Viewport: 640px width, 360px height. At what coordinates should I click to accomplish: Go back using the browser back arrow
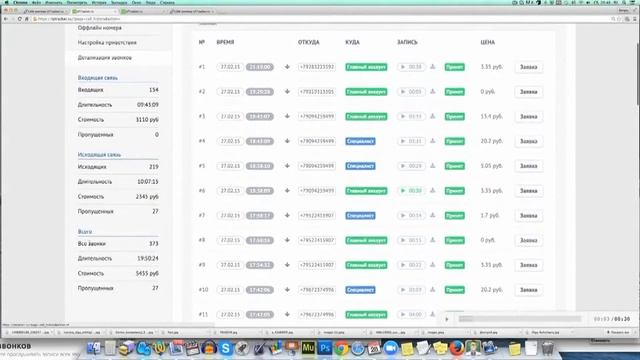point(6,19)
